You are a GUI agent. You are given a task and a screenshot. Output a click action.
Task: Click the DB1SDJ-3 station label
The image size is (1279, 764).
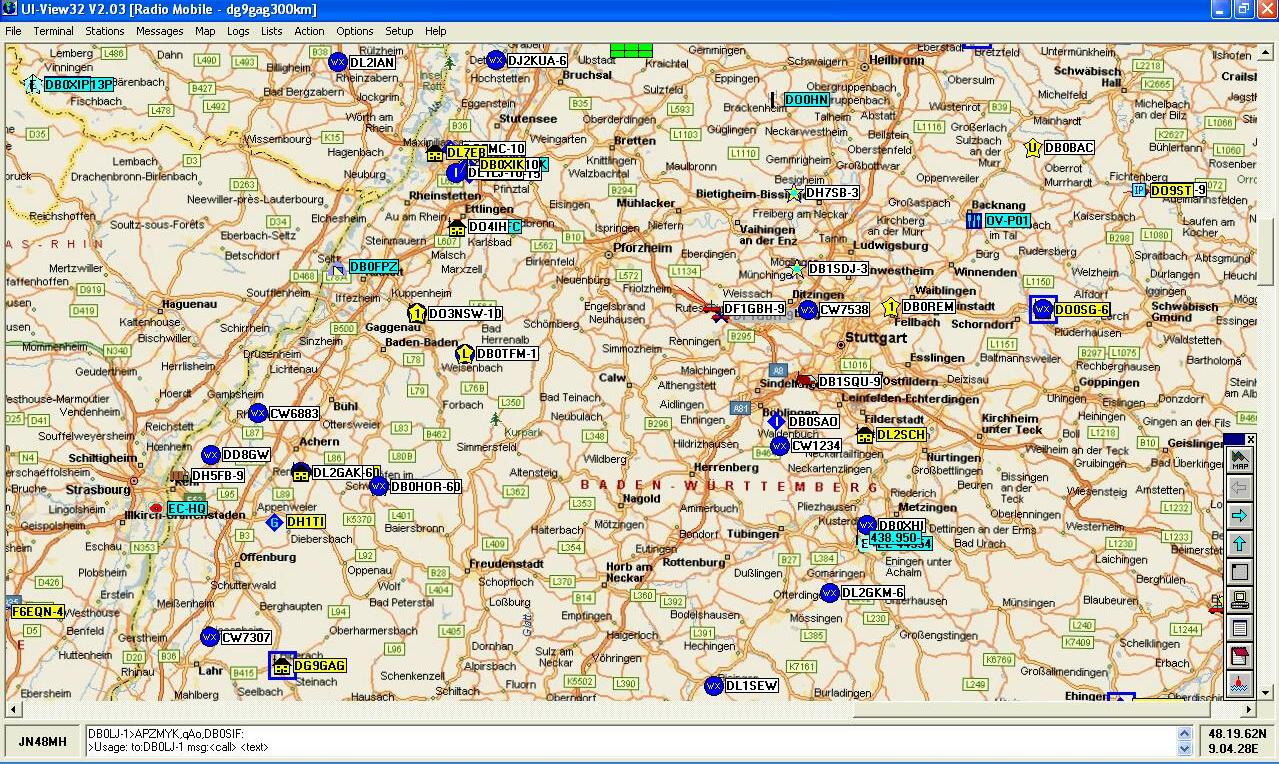coord(838,269)
